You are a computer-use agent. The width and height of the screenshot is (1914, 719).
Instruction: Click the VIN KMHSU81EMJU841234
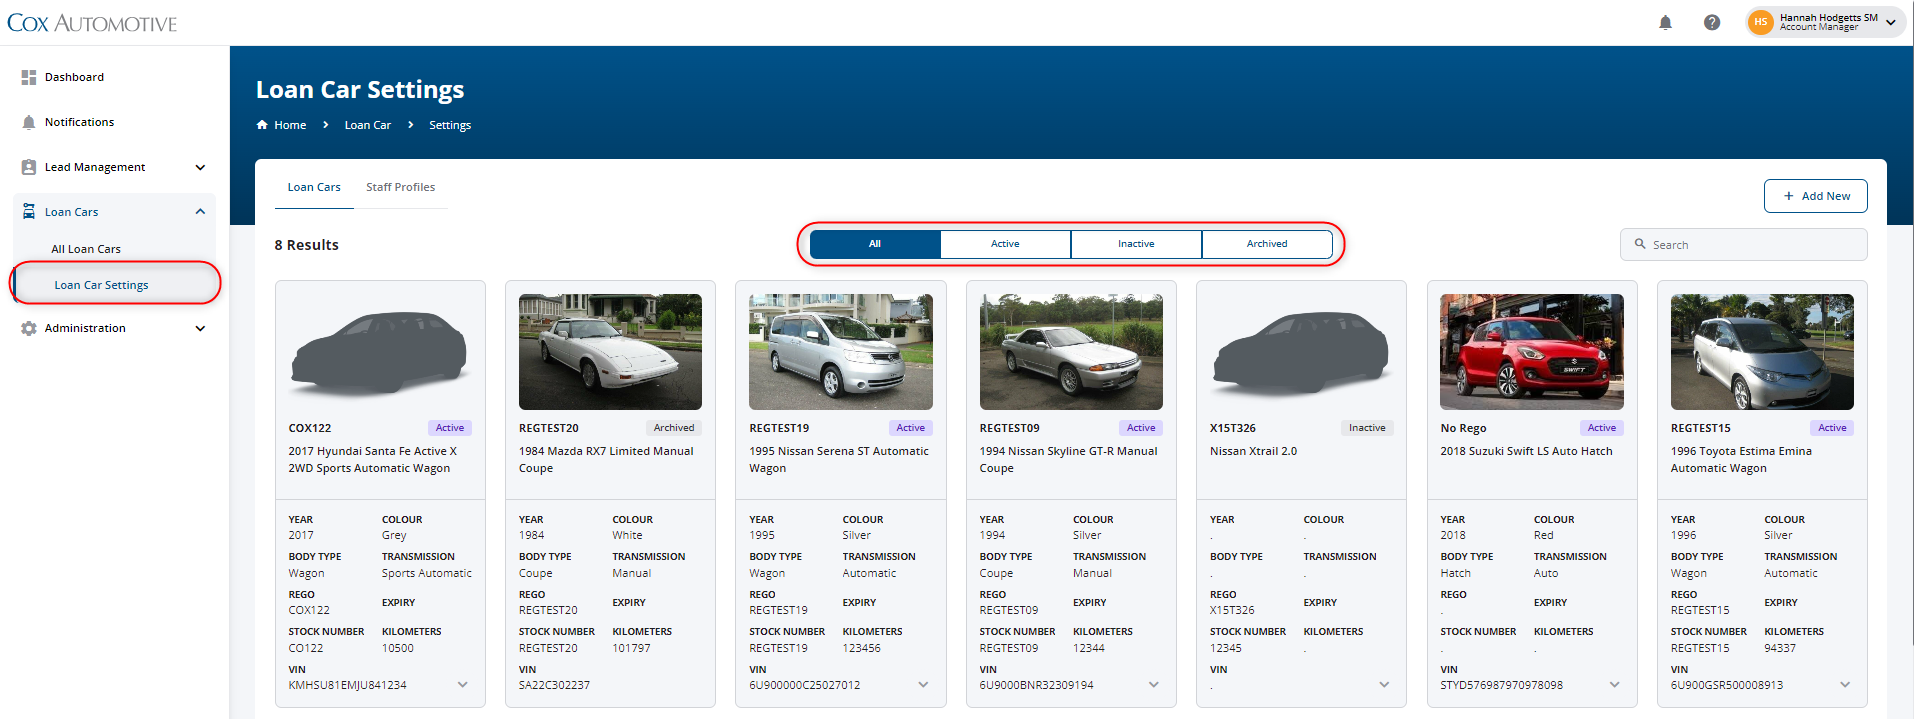[x=348, y=685]
